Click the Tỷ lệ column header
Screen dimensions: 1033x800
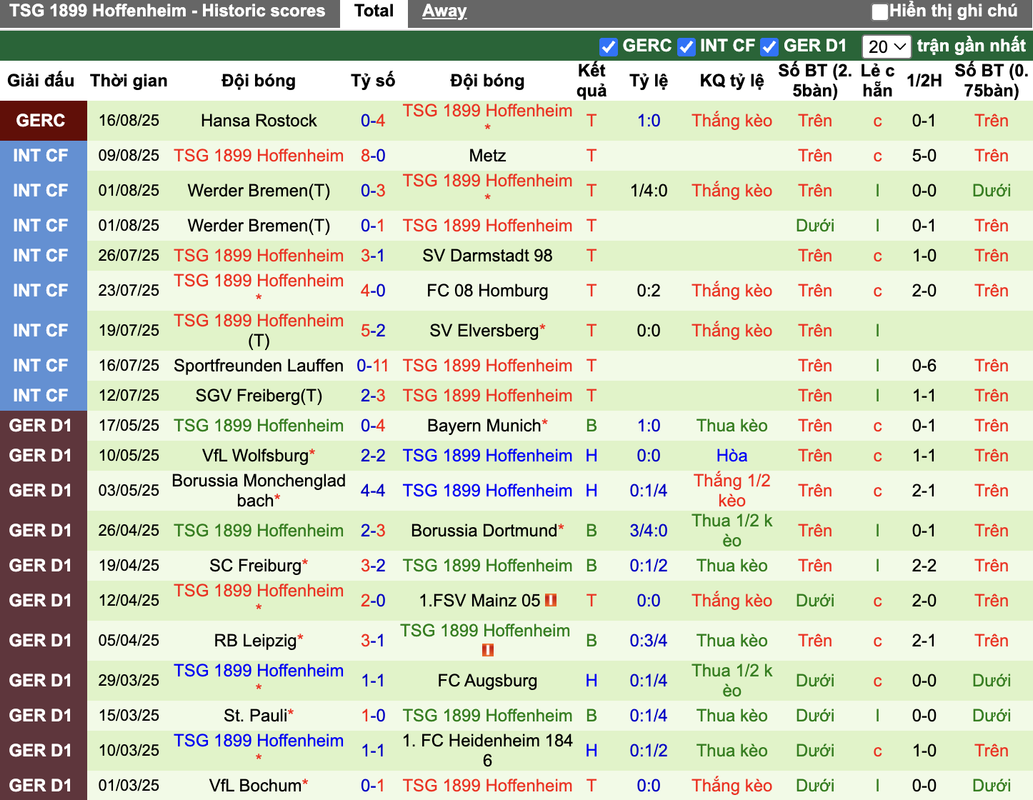(x=648, y=80)
